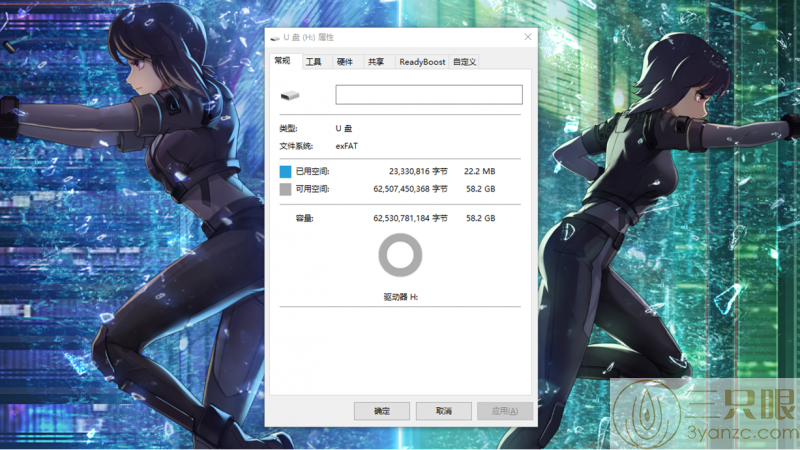The width and height of the screenshot is (800, 450).
Task: Click the 类型 U 盘 value
Action: pyautogui.click(x=344, y=129)
